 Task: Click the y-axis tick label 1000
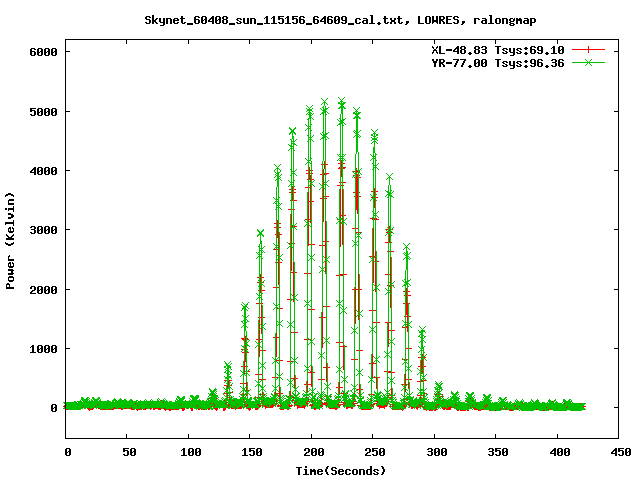coord(43,349)
